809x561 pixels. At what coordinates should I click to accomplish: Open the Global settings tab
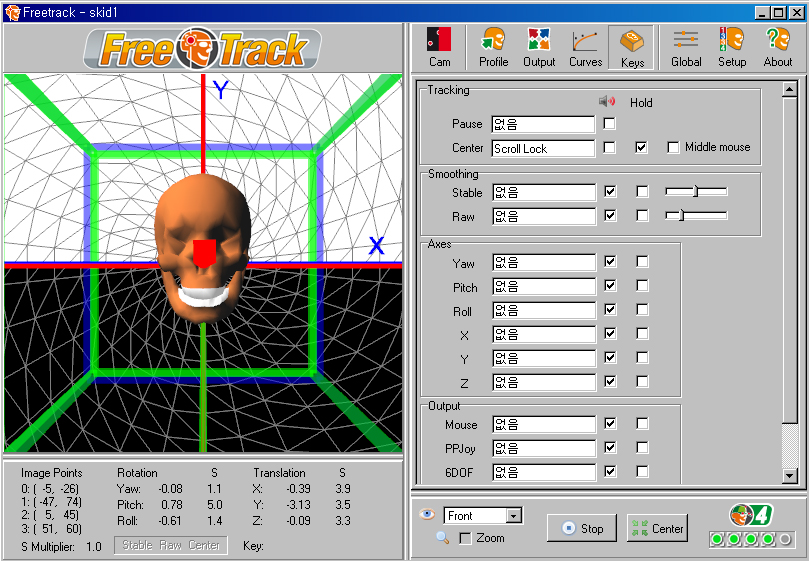[686, 47]
